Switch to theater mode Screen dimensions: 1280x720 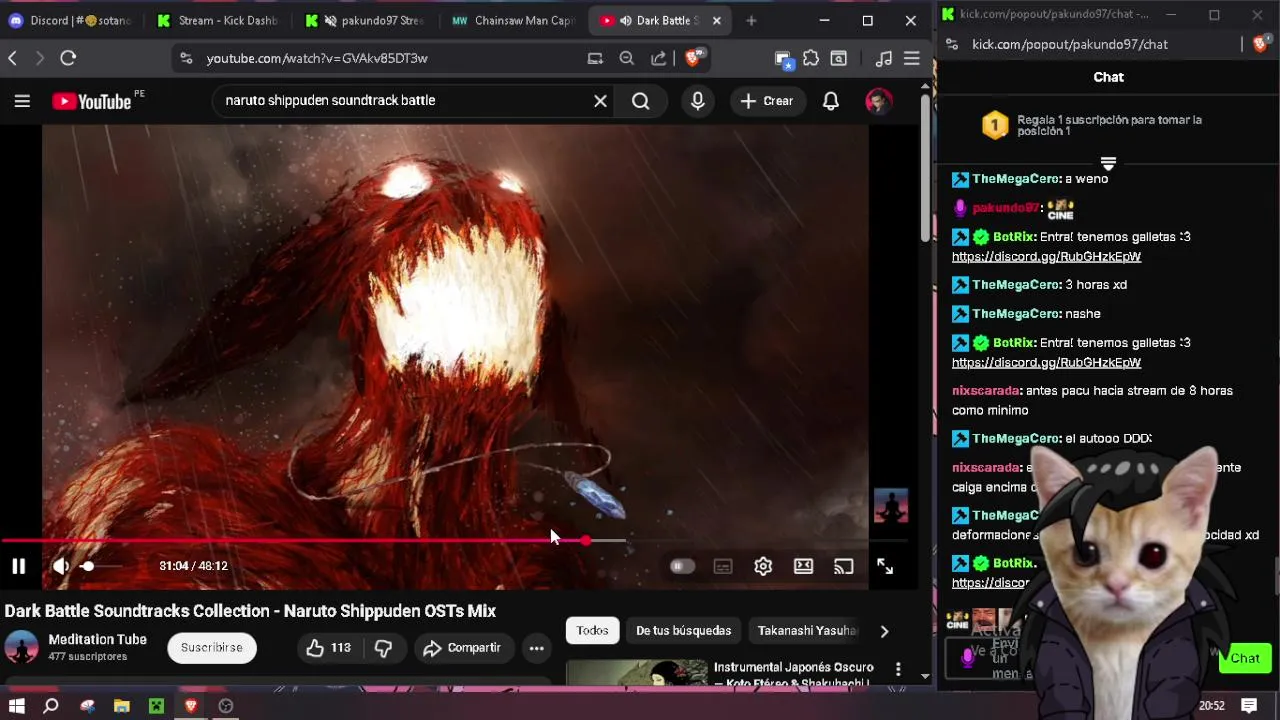click(803, 566)
